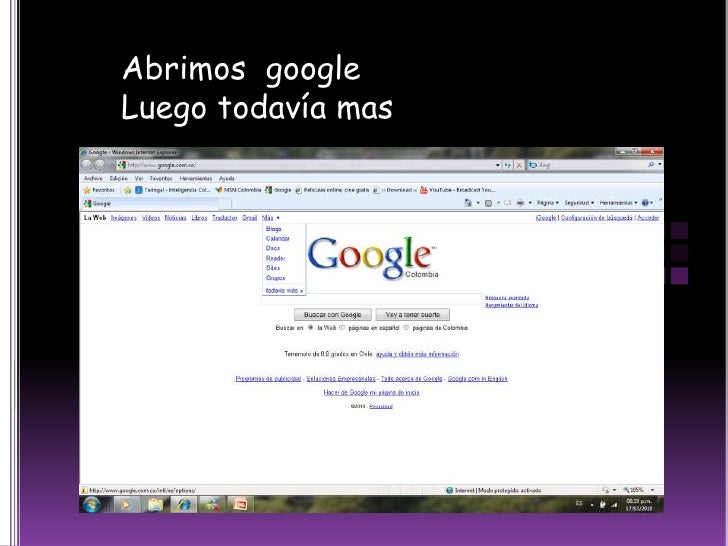Click the browser Back arrow button
The width and height of the screenshot is (728, 546).
(87, 165)
